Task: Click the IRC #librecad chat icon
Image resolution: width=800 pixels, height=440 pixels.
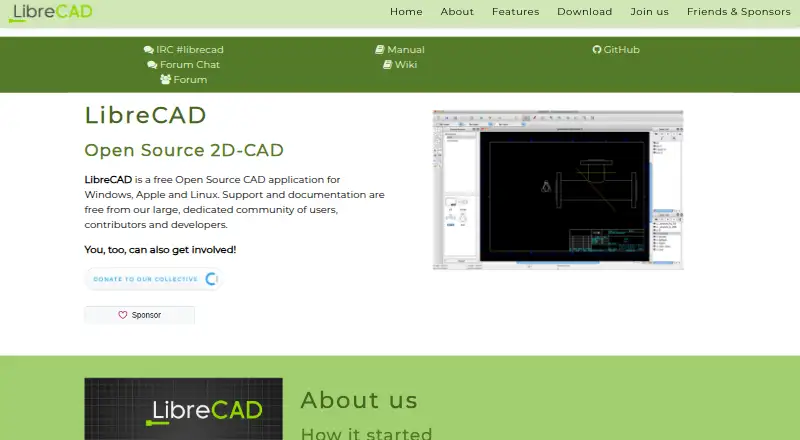Action: coord(148,50)
